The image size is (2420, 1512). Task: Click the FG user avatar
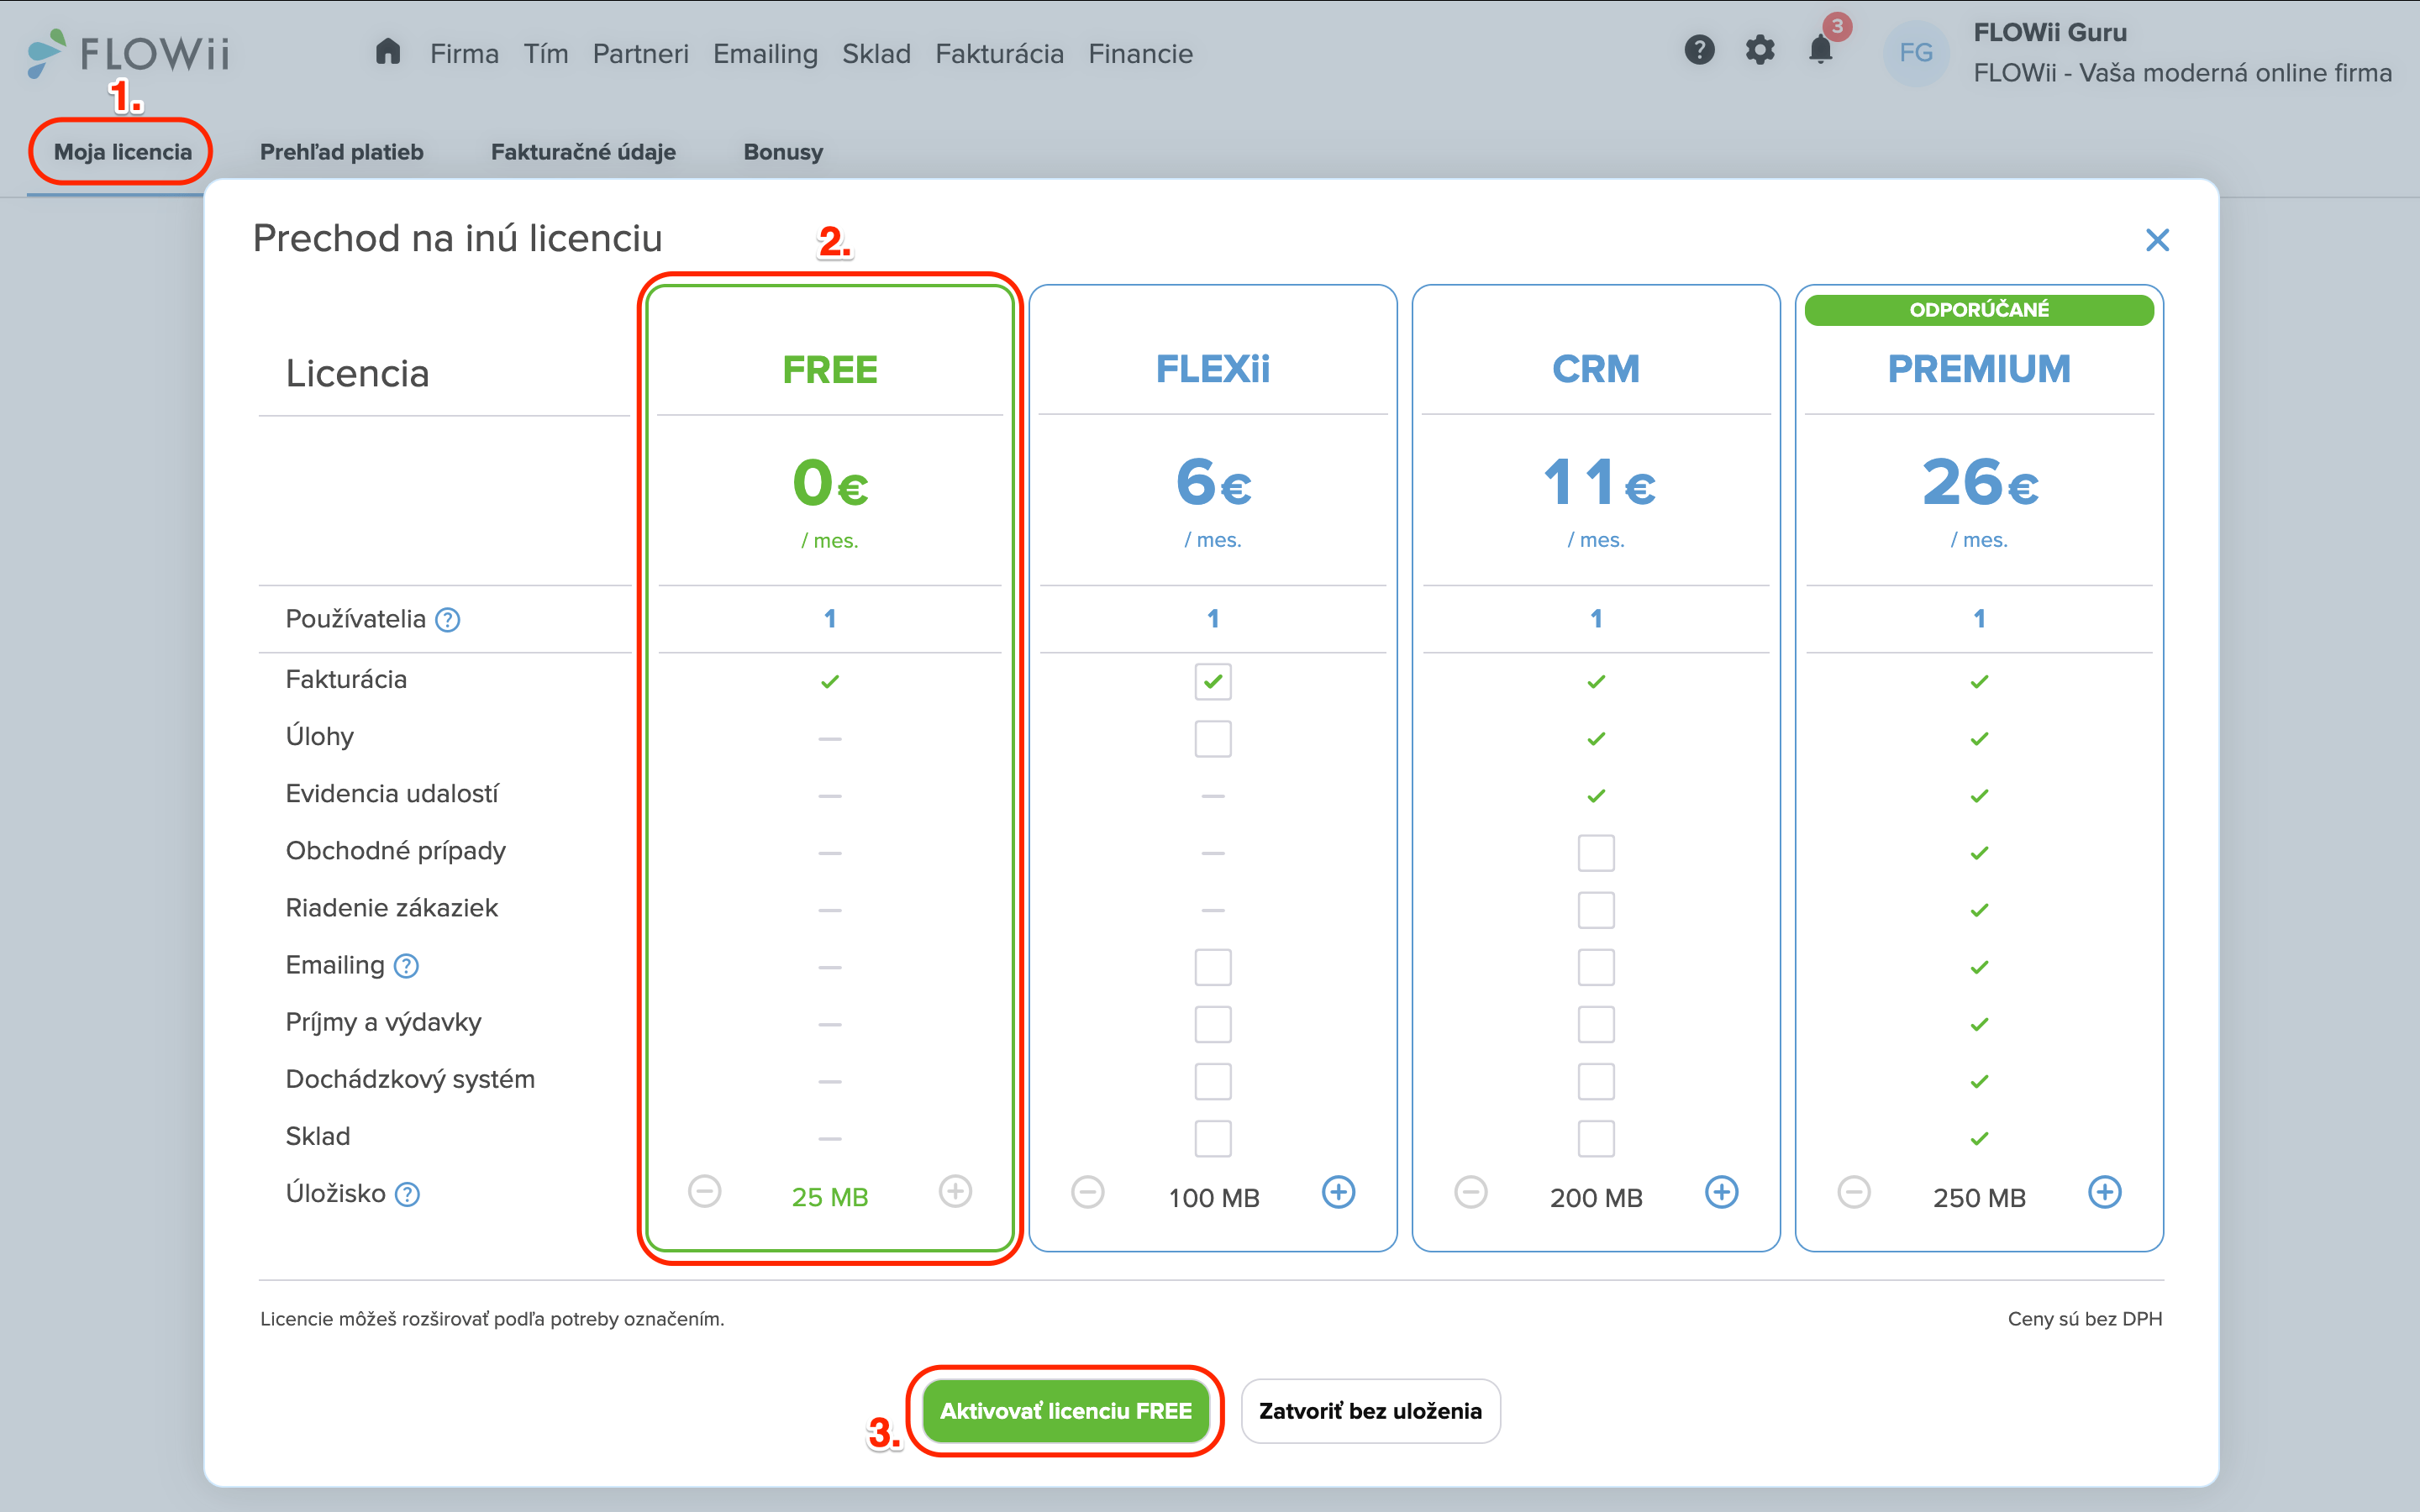1915,53
